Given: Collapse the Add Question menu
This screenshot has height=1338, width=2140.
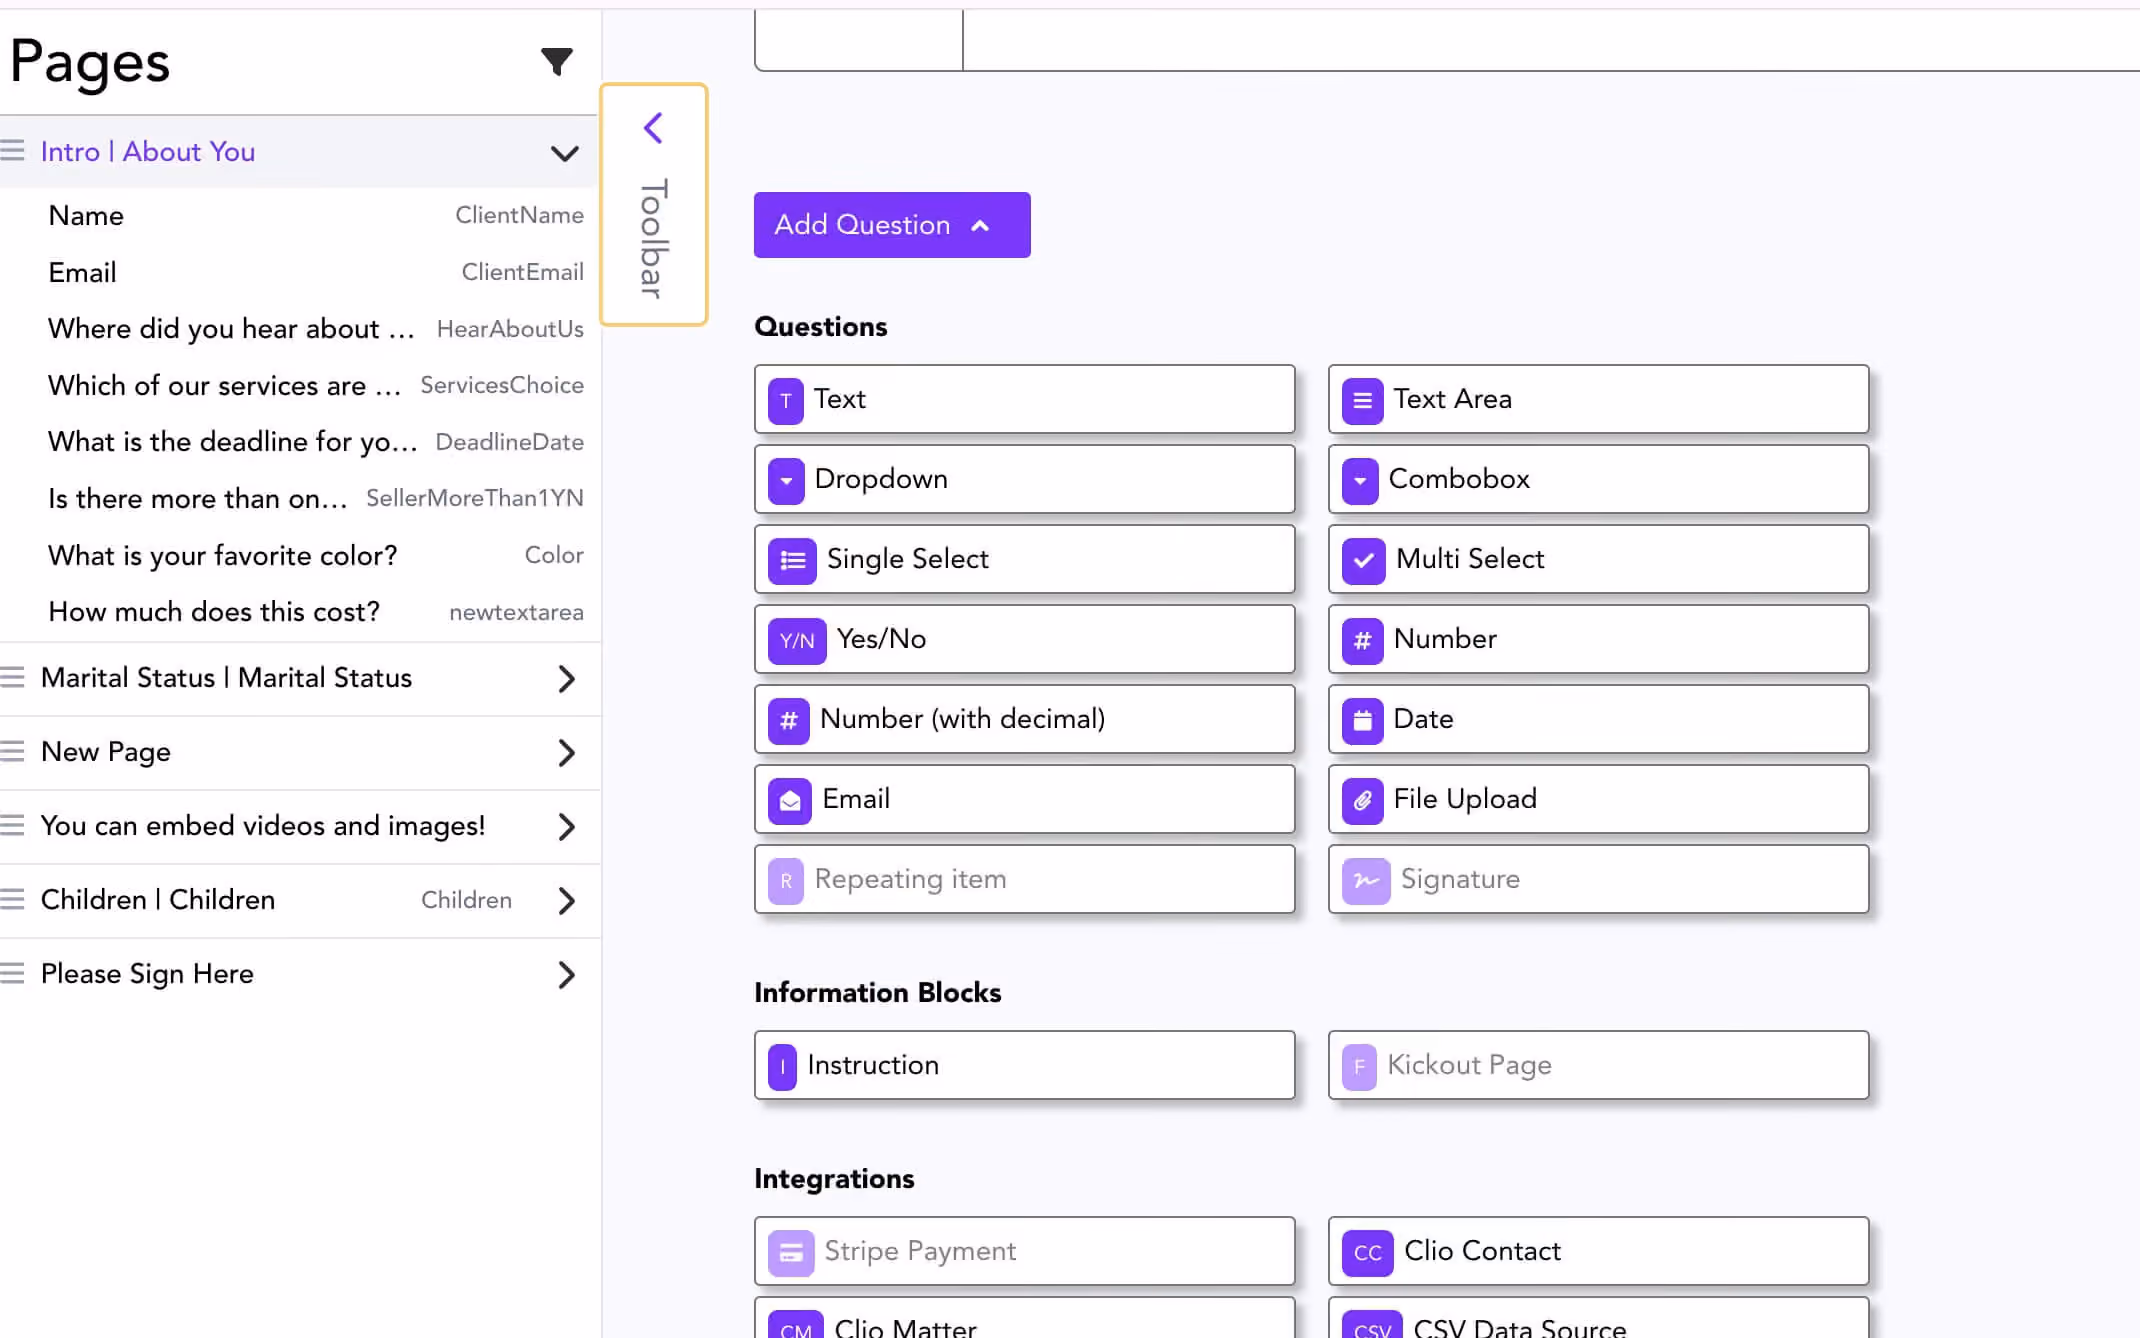Looking at the screenshot, I should [892, 225].
